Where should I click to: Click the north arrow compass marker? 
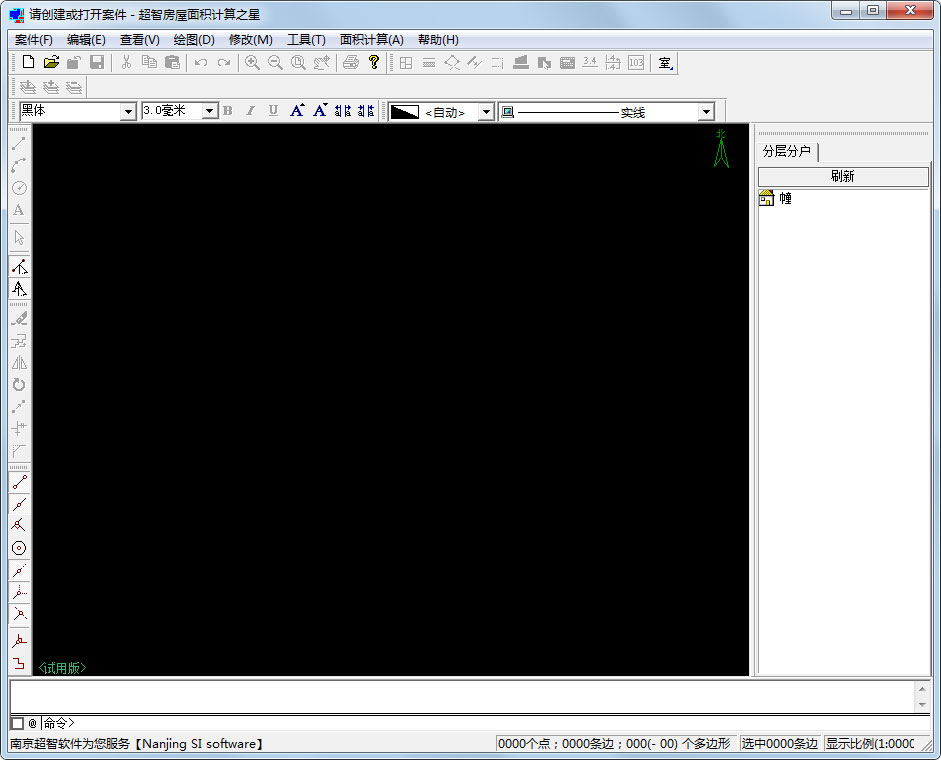(x=721, y=148)
